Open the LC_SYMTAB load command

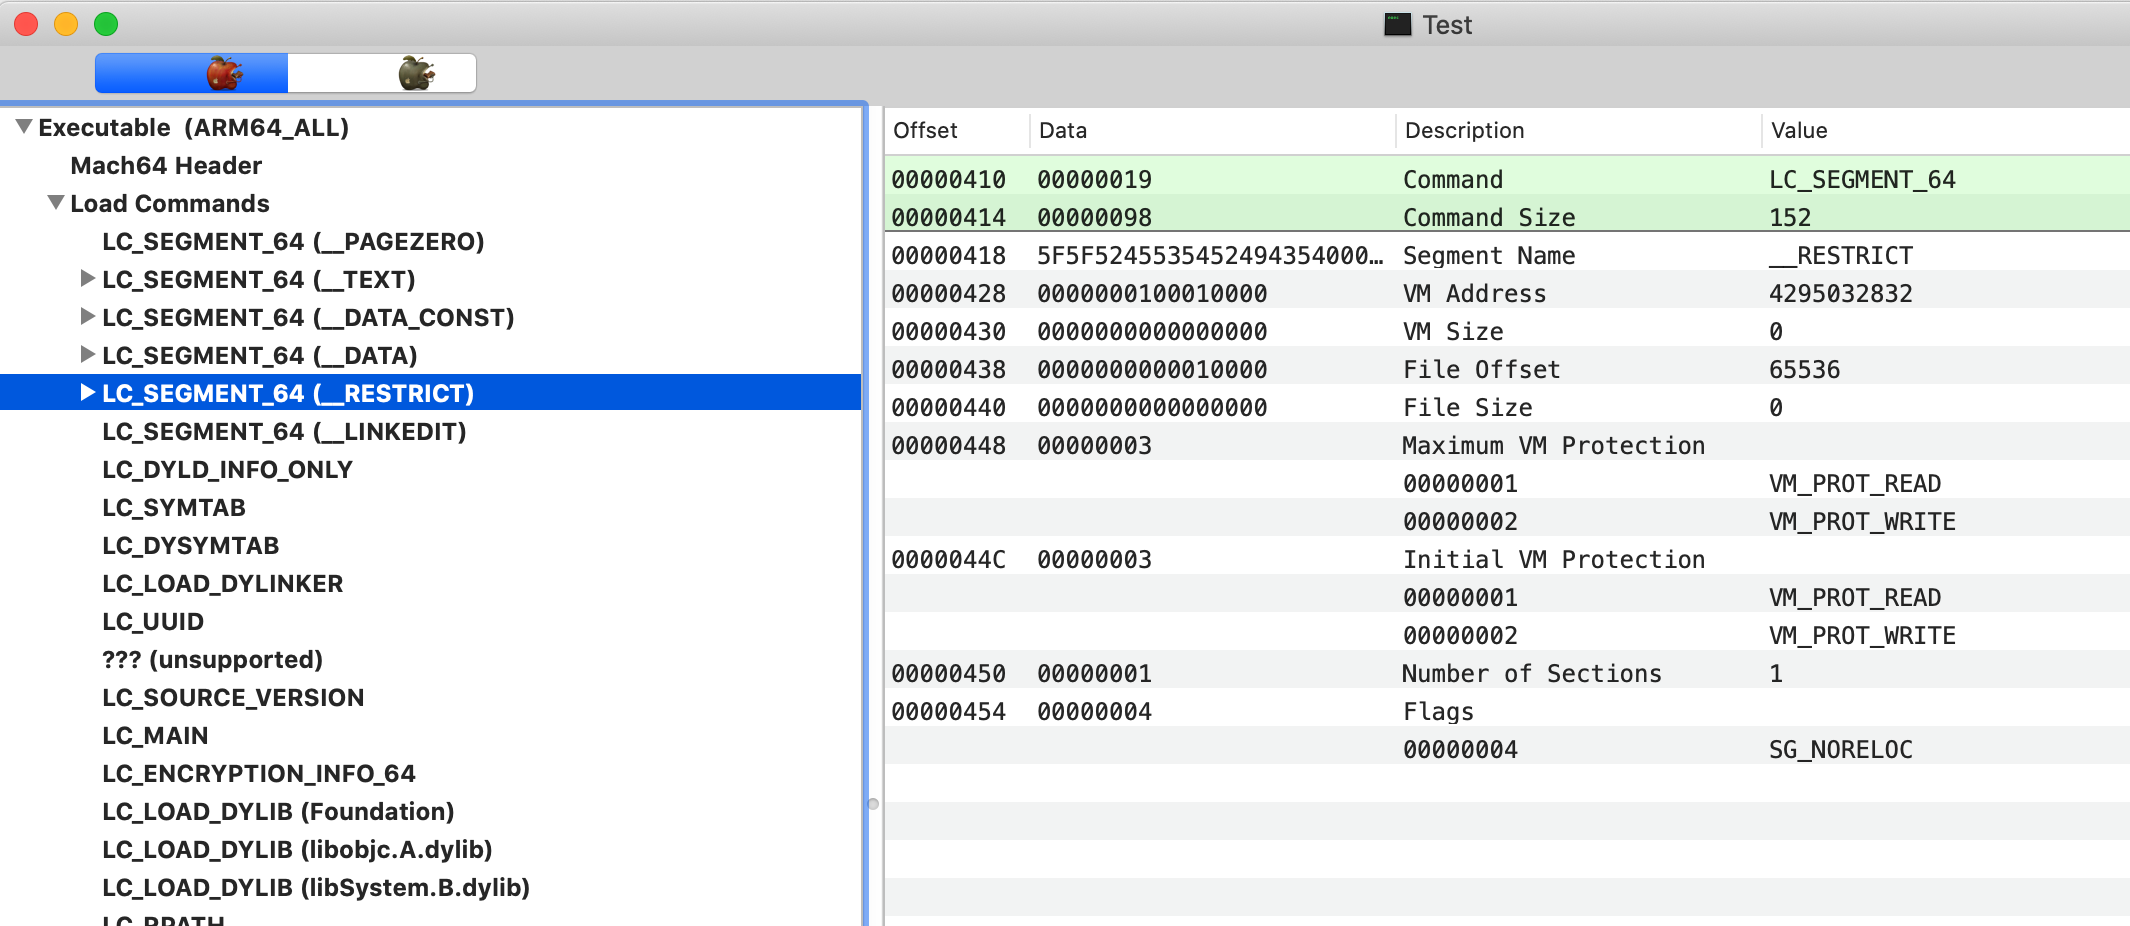(174, 508)
